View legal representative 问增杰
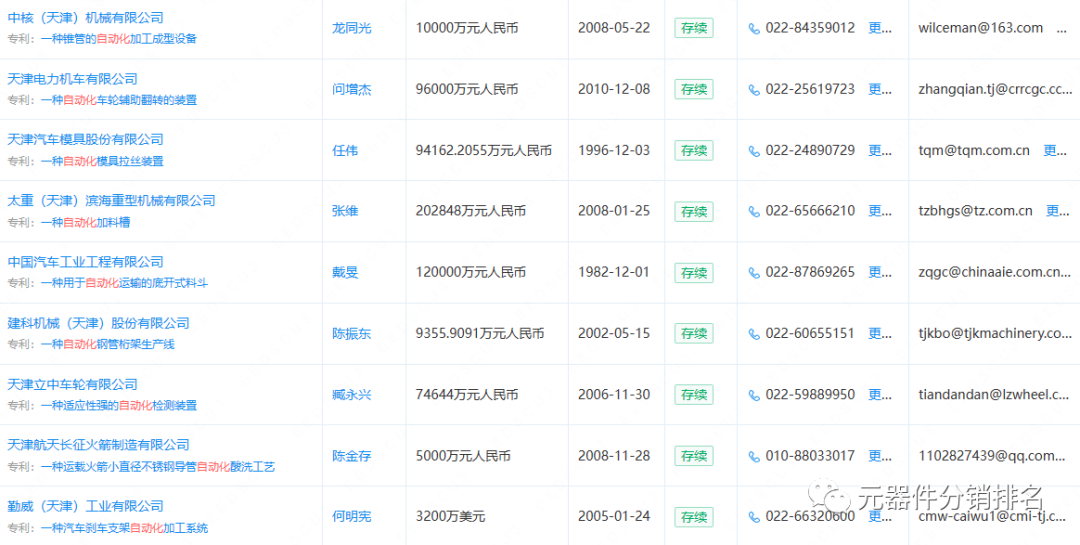 (352, 90)
